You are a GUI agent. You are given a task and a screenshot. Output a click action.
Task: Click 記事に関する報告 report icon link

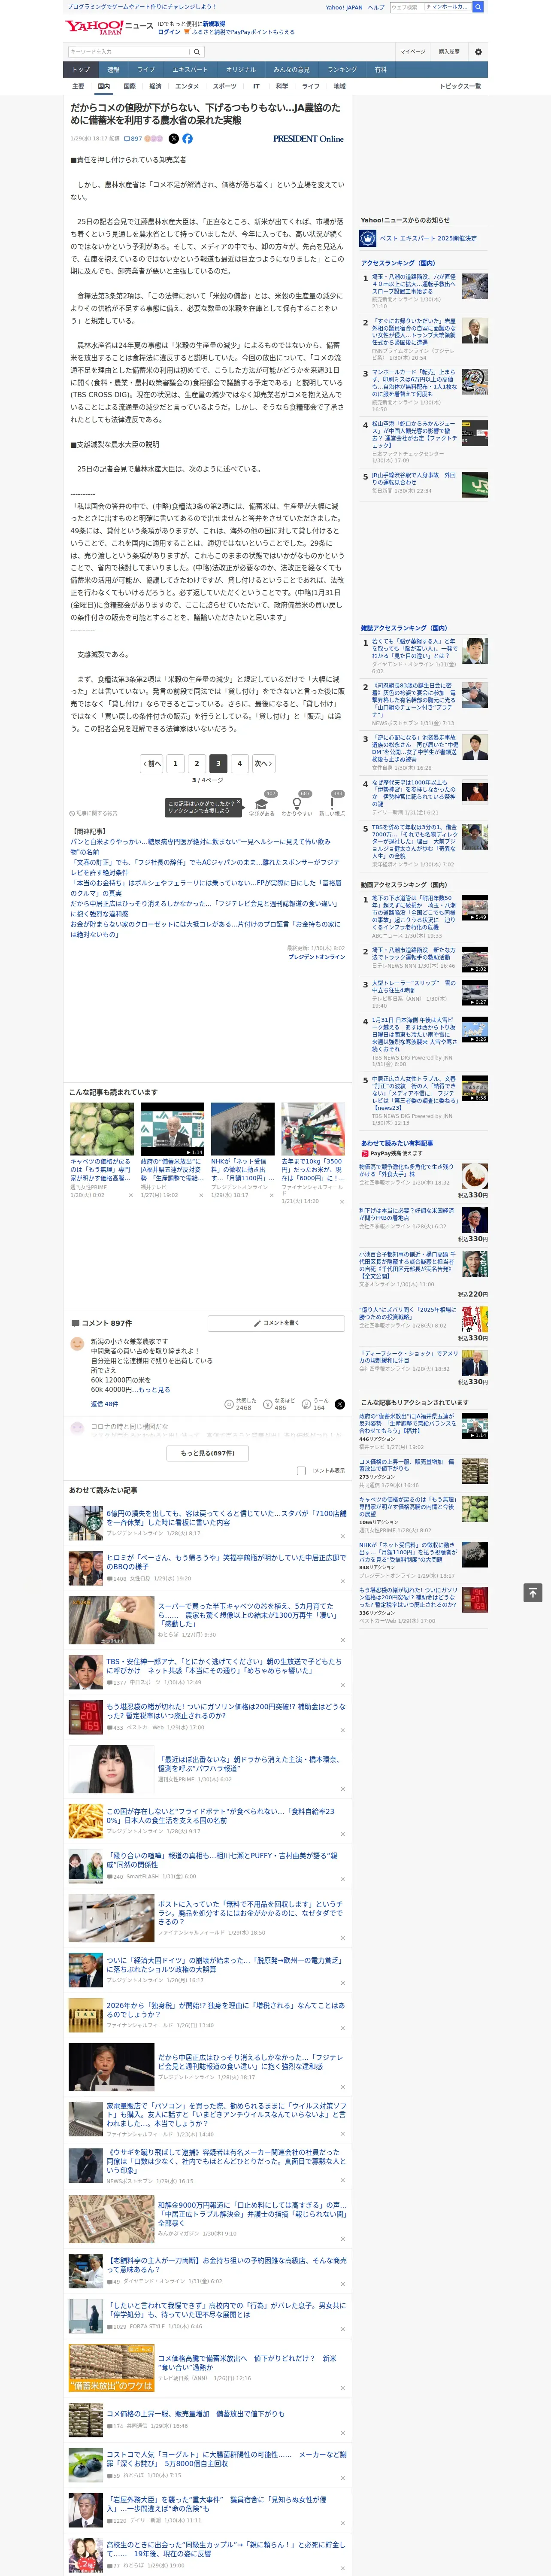click(93, 813)
